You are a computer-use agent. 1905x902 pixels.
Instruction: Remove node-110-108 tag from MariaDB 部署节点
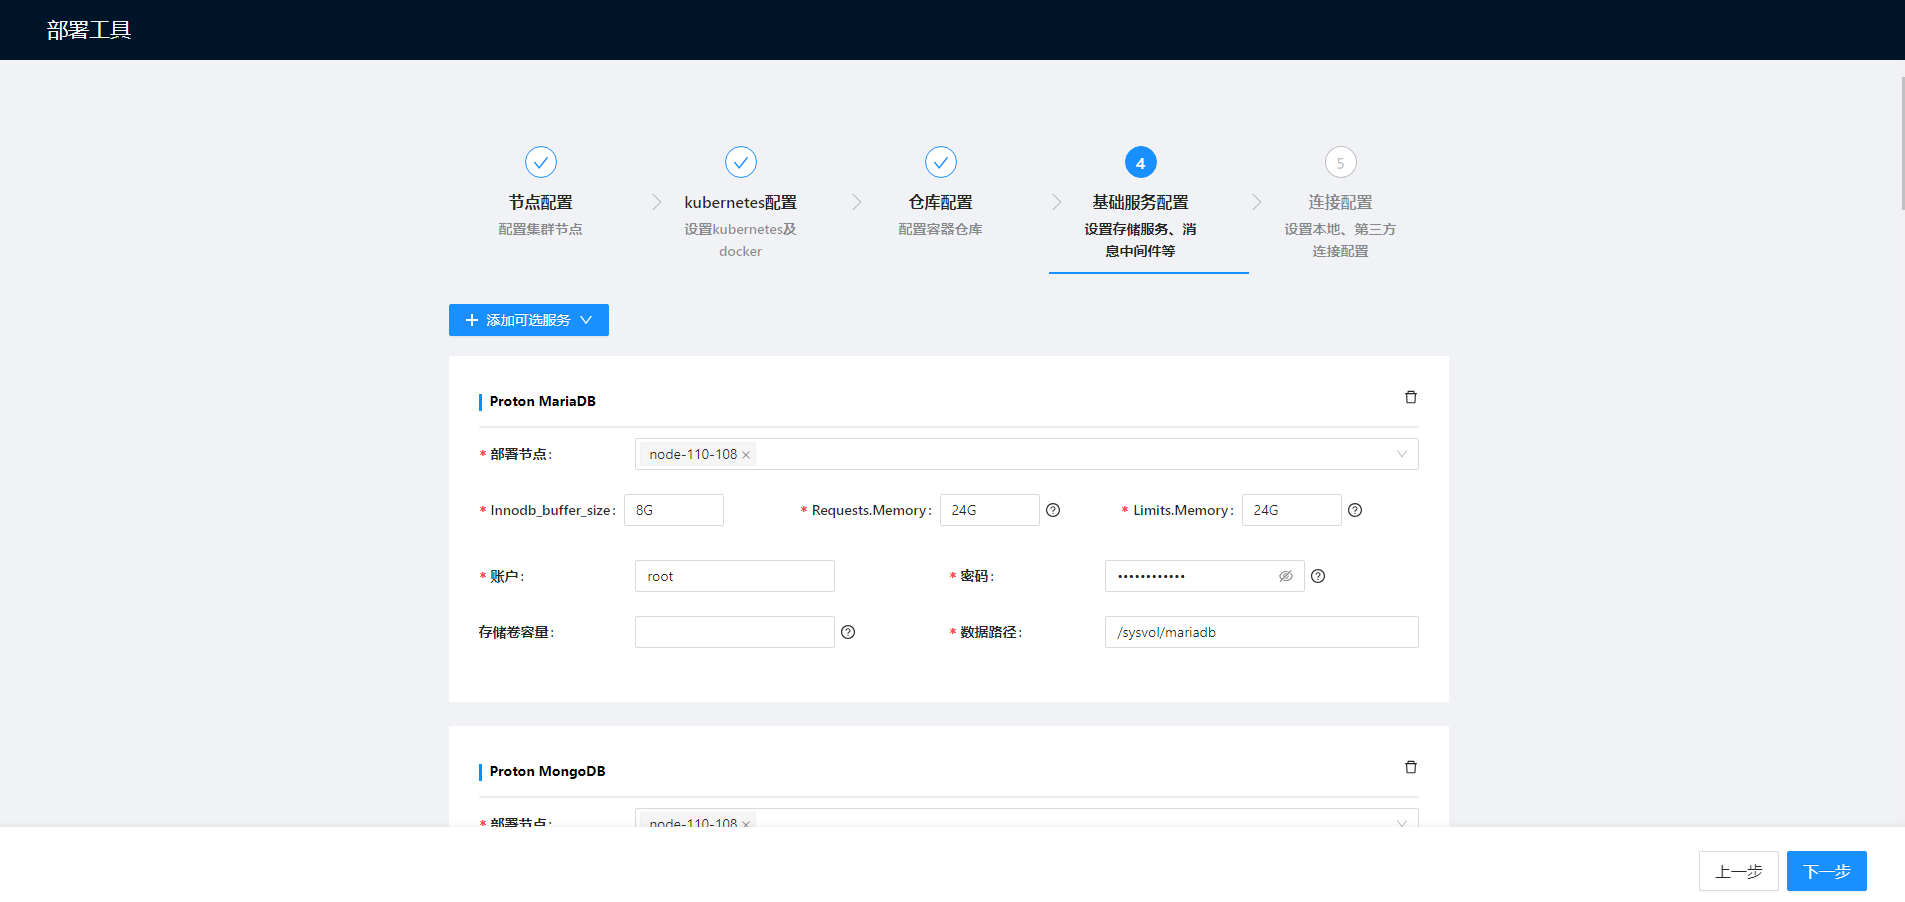pos(746,455)
